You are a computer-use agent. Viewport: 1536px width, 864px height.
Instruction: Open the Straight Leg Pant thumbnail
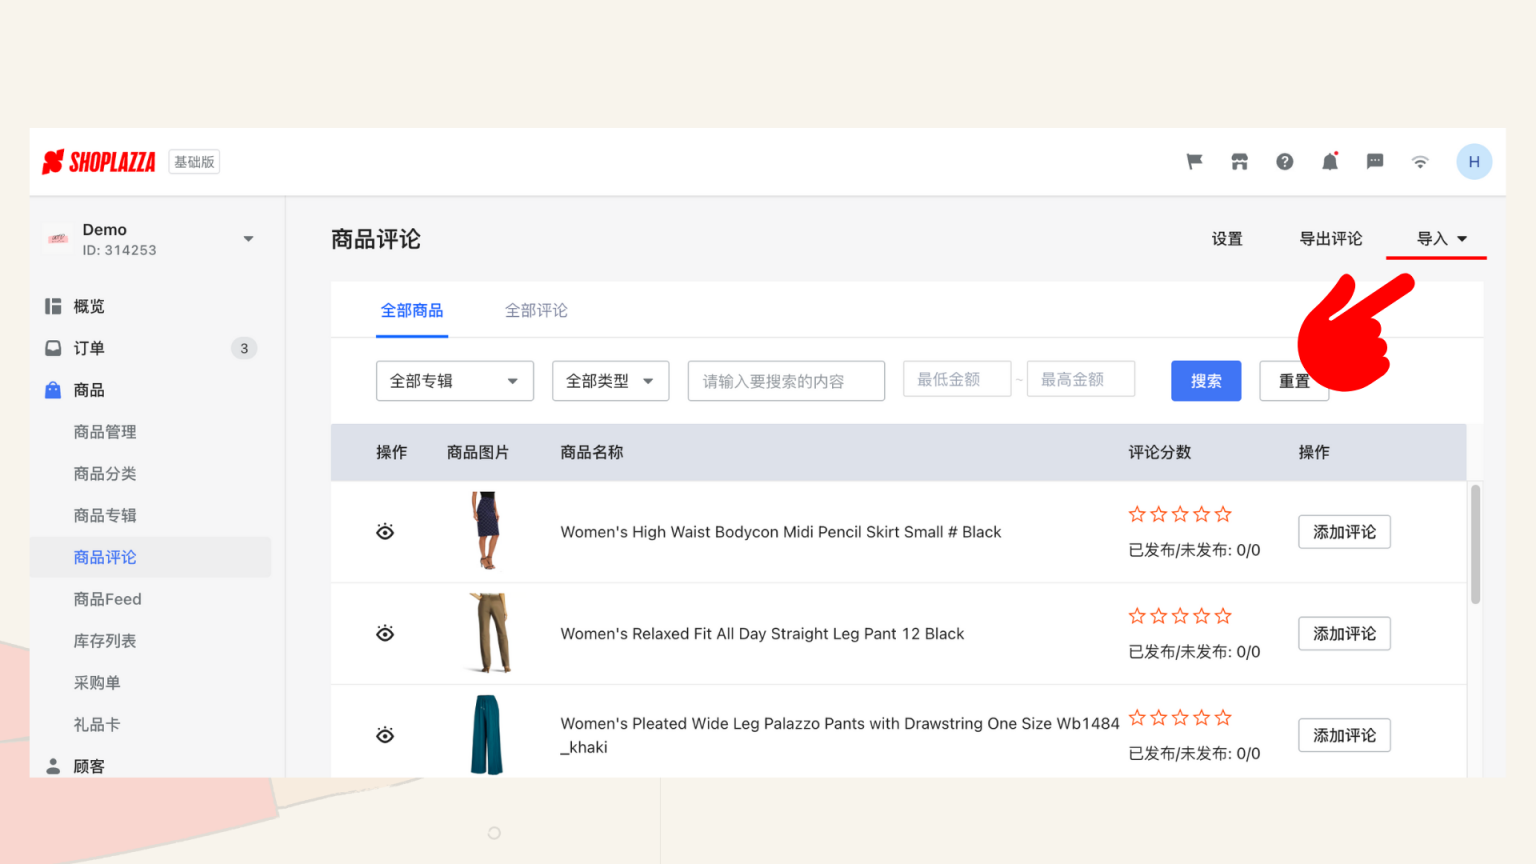[x=490, y=633]
